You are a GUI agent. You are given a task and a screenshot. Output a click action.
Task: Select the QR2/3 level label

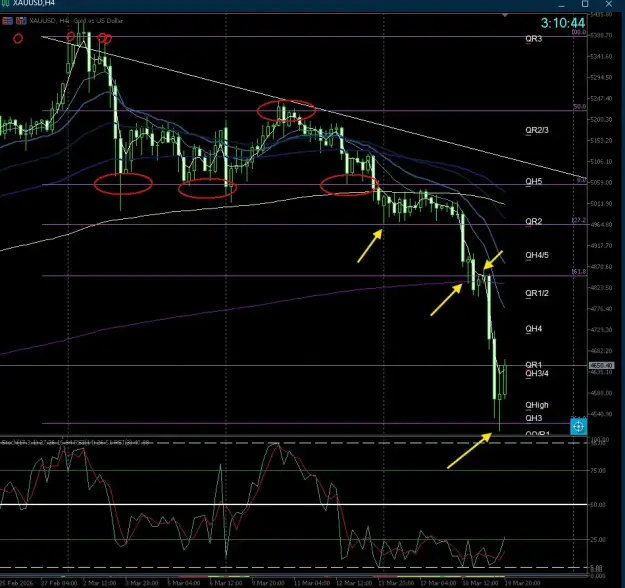537,130
